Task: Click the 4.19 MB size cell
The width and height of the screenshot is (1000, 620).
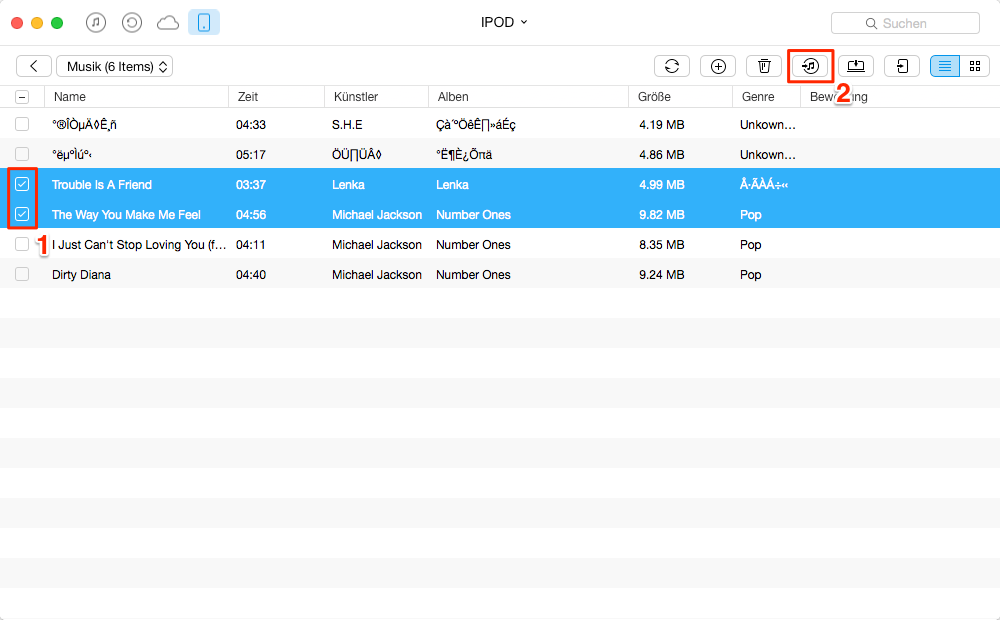Action: (x=662, y=125)
